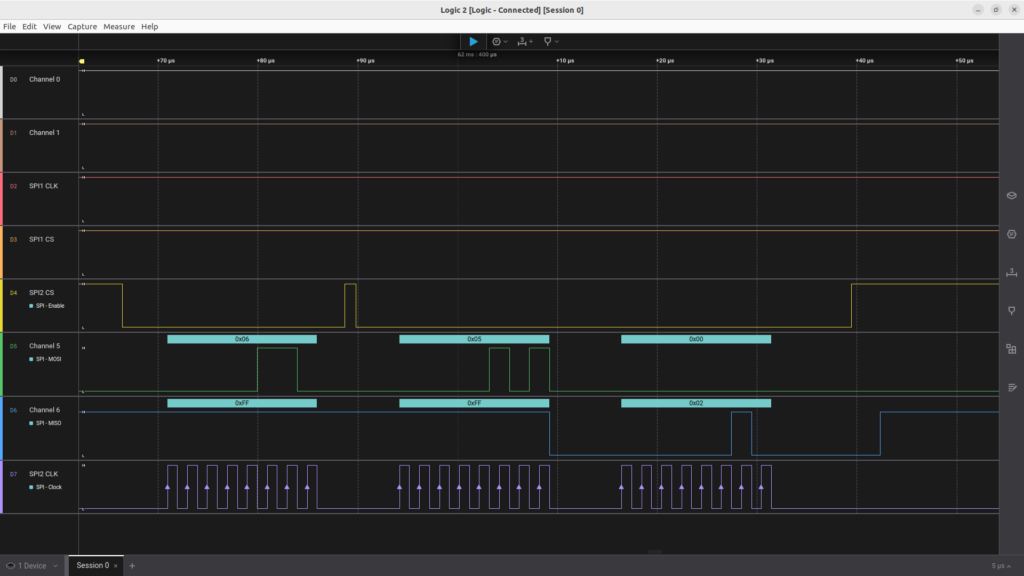Select the 0x02 MISO decoded frame

[x=696, y=404]
